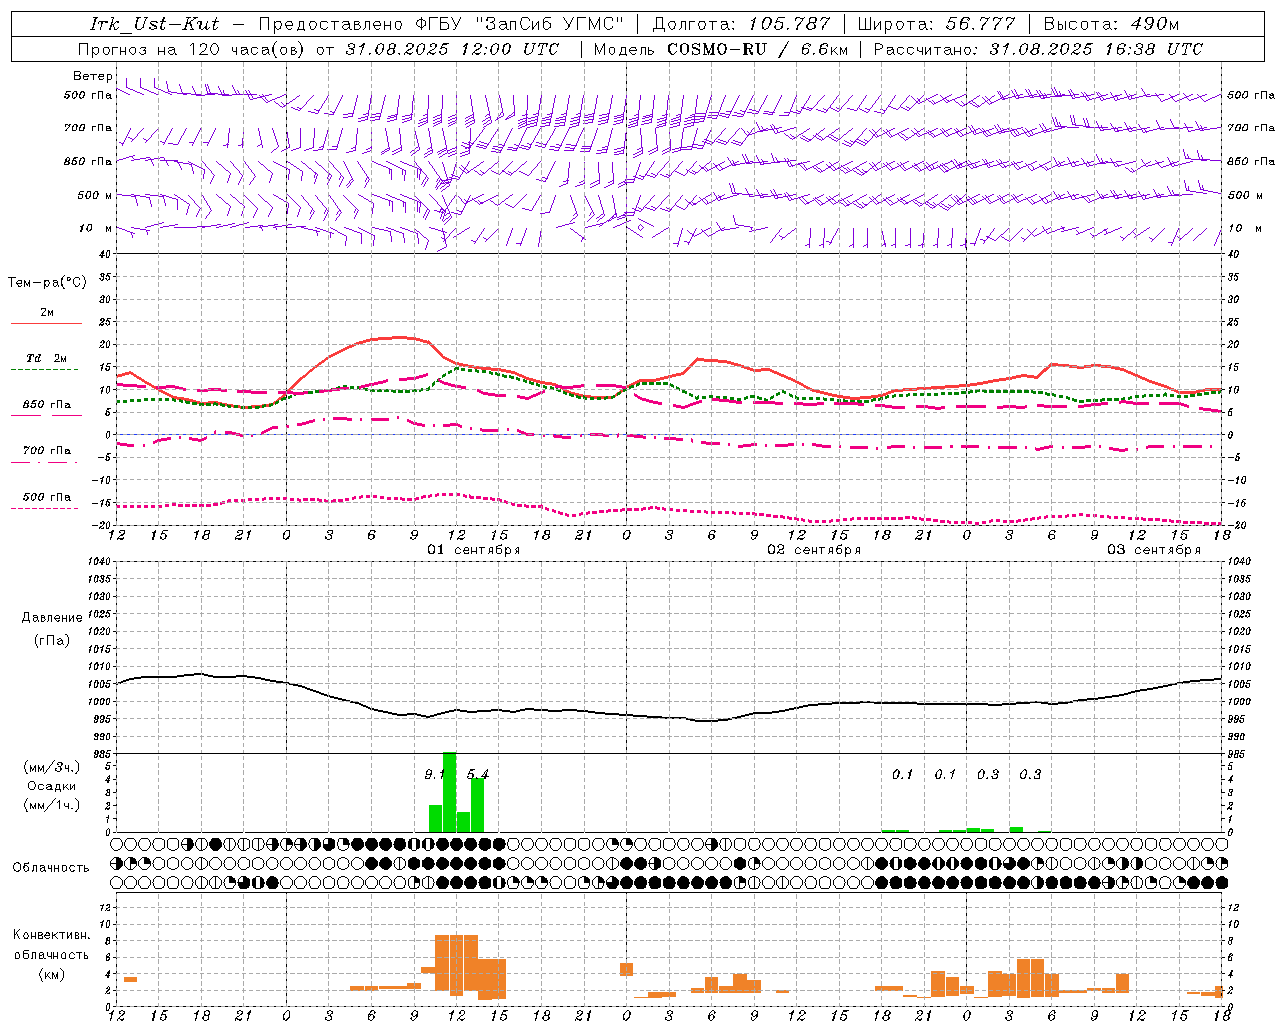Click the latitude value Широта: 56.777
The width and height of the screenshot is (1280, 1024).
(936, 24)
